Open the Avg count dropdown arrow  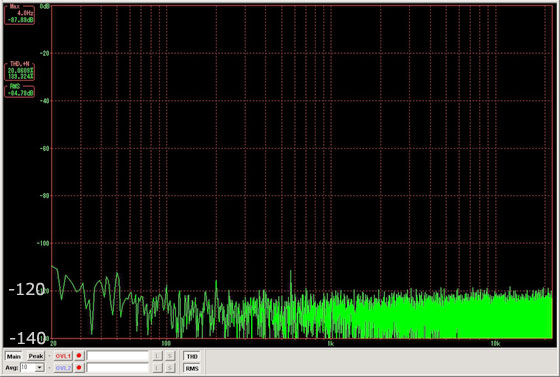pyautogui.click(x=40, y=367)
